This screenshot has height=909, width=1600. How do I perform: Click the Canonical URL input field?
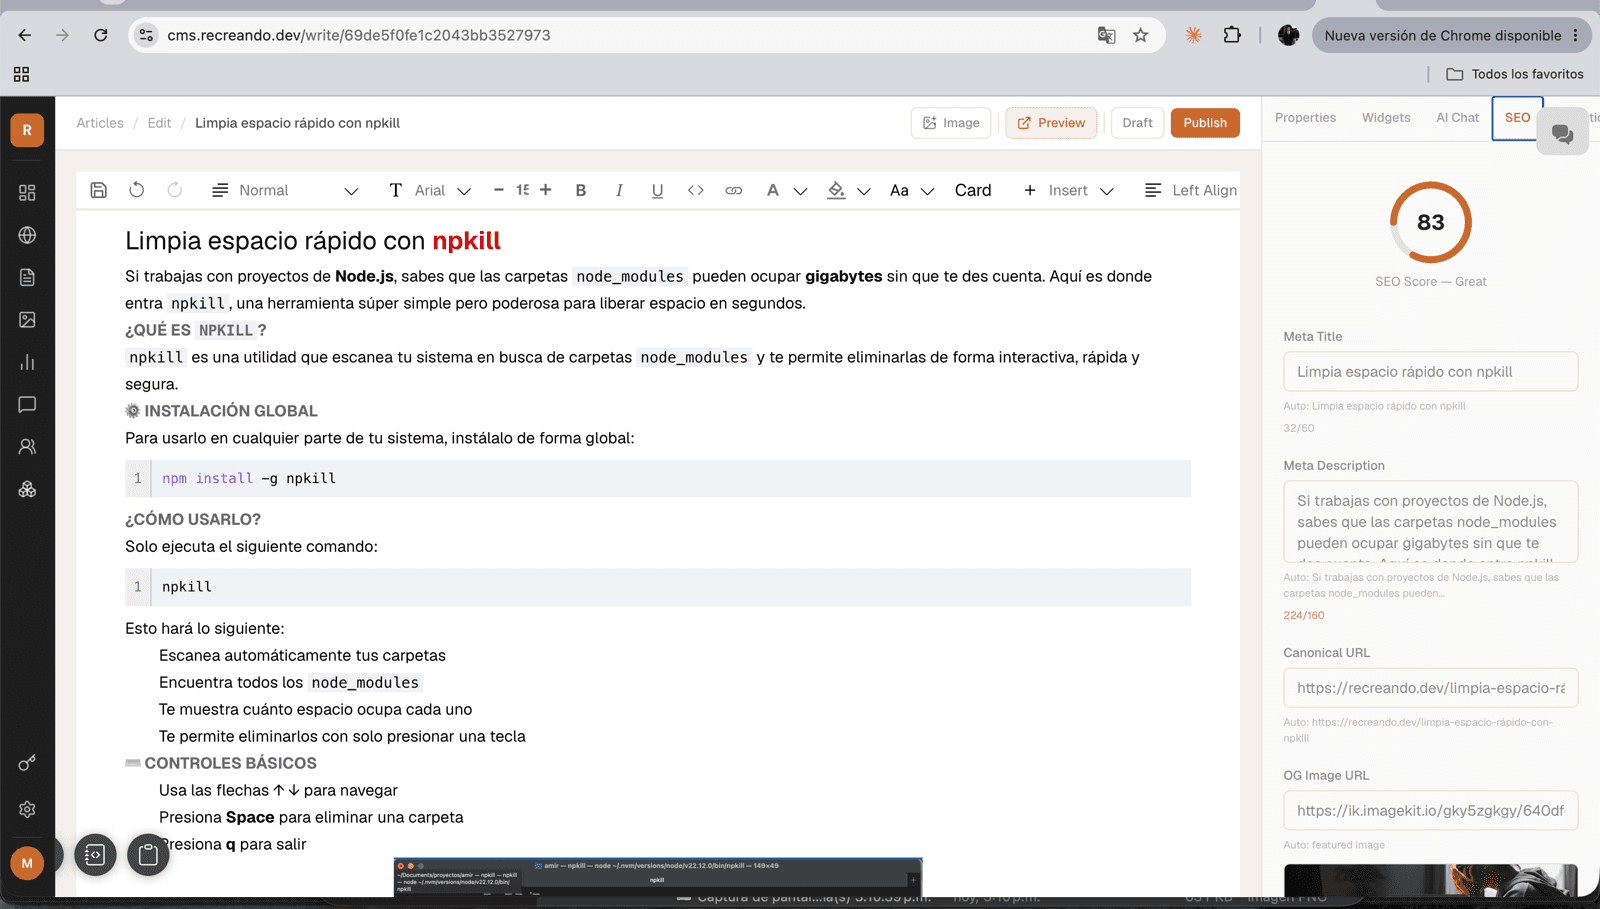tap(1430, 688)
